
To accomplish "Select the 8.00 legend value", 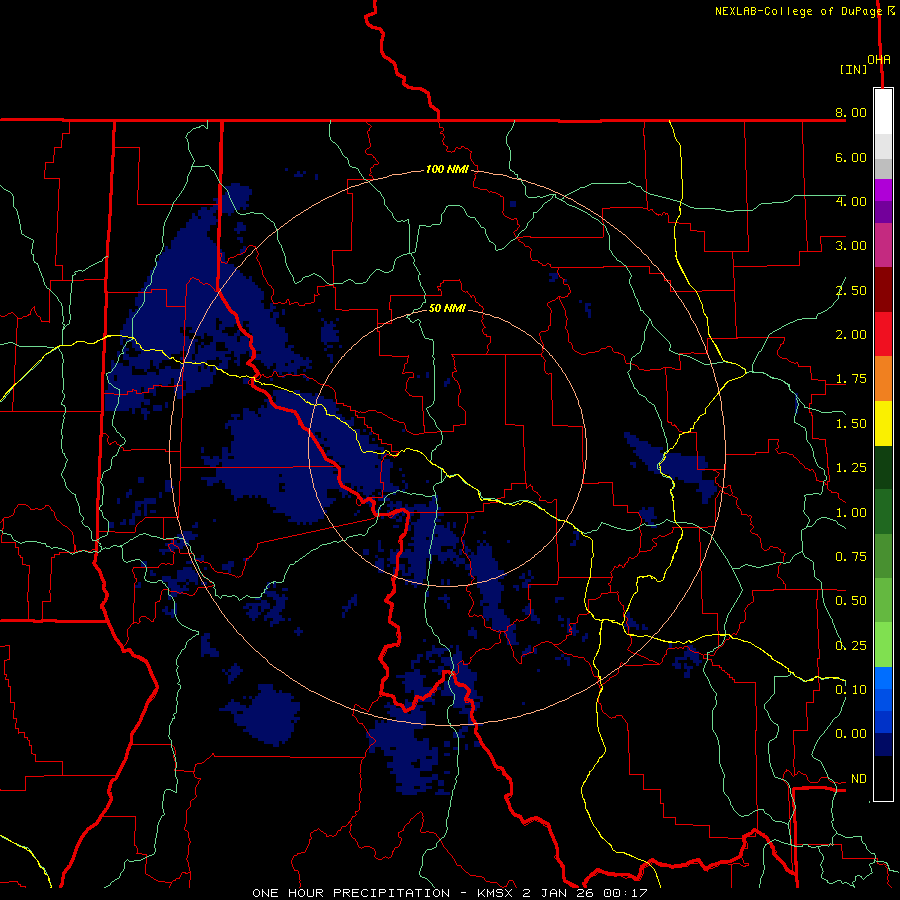I will click(x=851, y=112).
